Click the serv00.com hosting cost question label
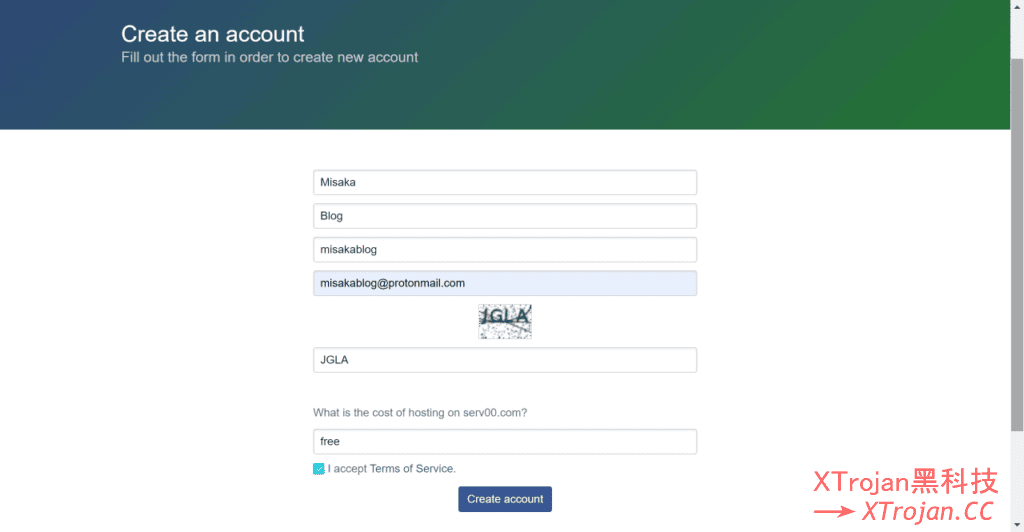The image size is (1024, 532). pyautogui.click(x=420, y=413)
